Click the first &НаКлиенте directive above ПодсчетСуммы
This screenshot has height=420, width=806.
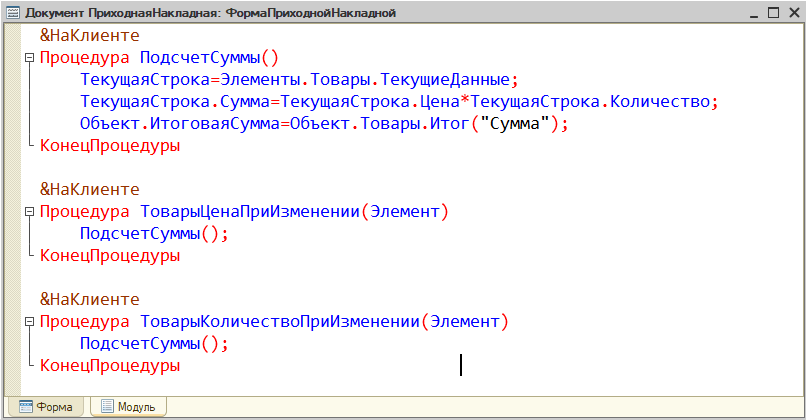89,35
